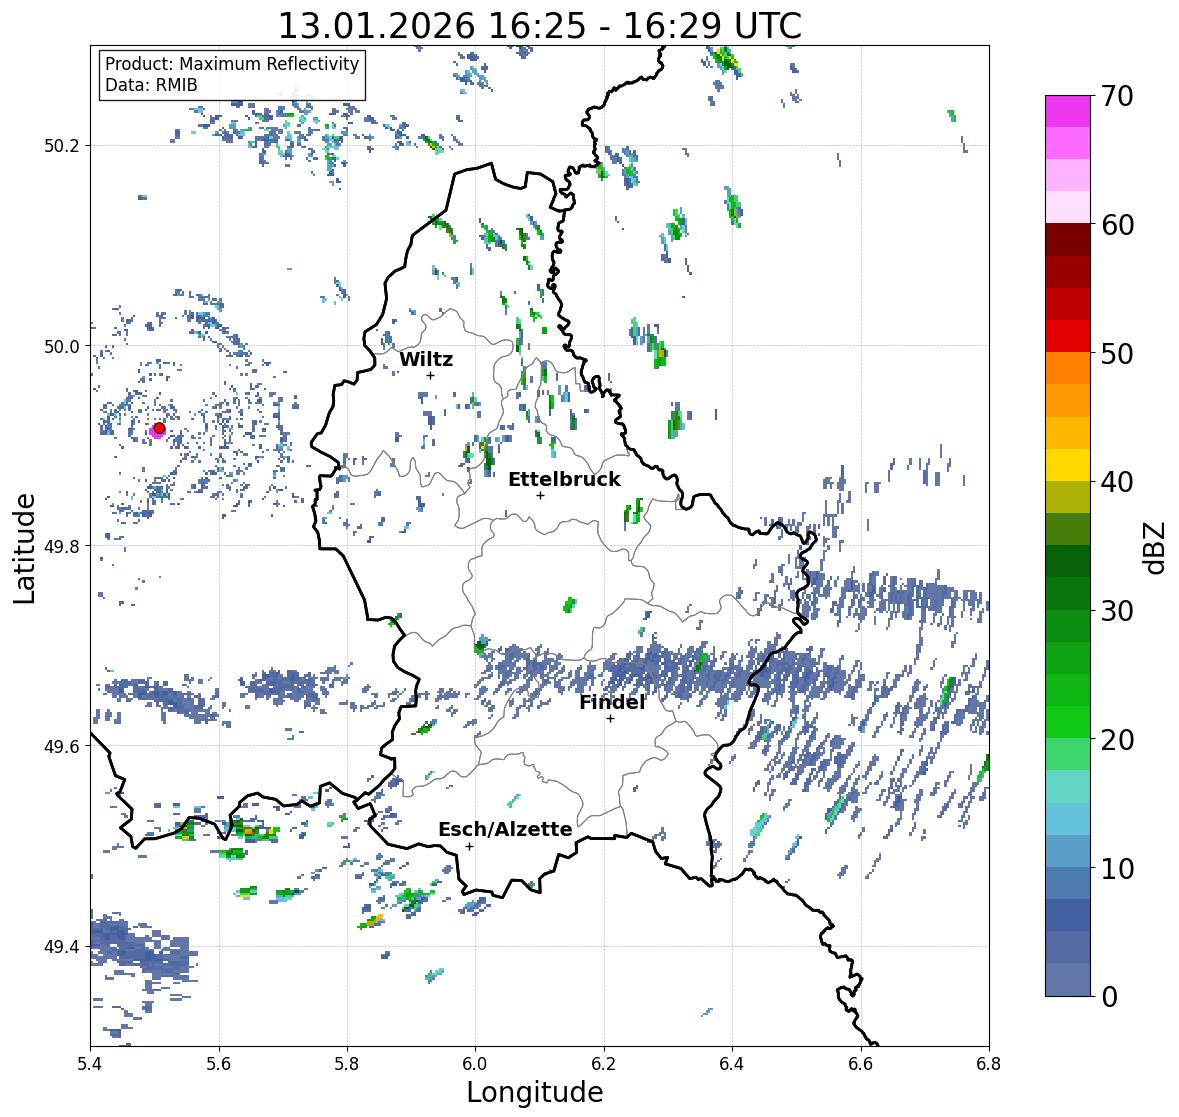The height and width of the screenshot is (1117, 1179).
Task: Click the 6.0 longitude tick label
Action: (475, 1064)
